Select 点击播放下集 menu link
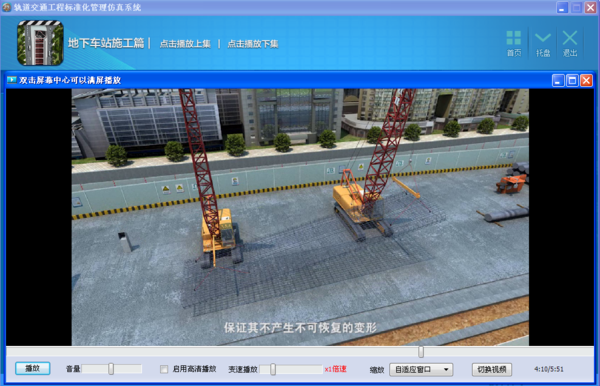This screenshot has width=600, height=386. [x=253, y=44]
